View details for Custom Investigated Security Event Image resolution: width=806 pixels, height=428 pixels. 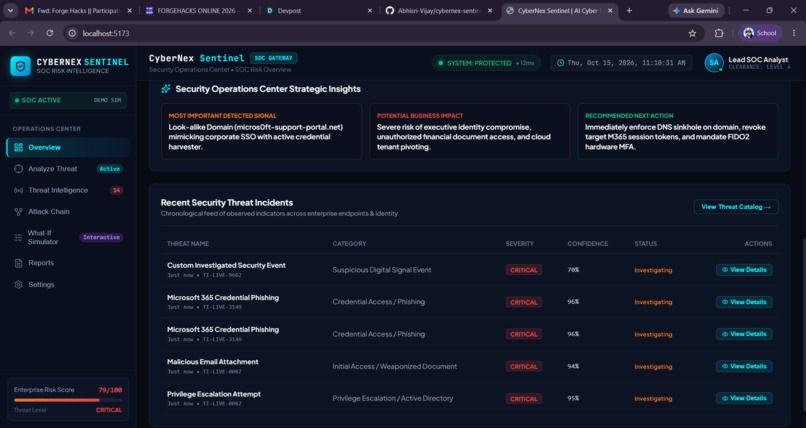tap(744, 270)
